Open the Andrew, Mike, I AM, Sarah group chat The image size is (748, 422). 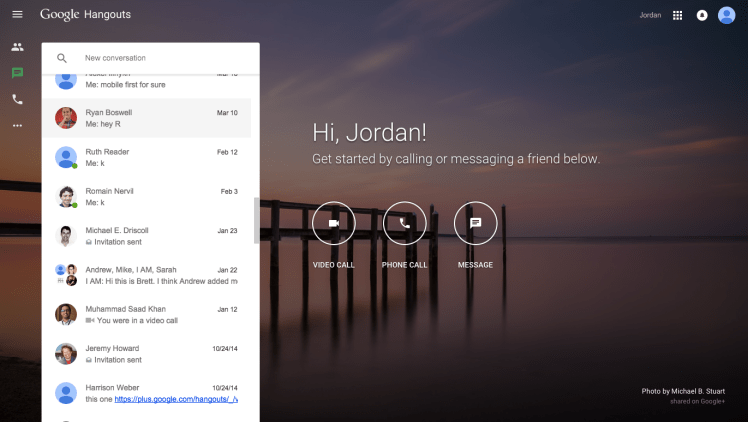pyautogui.click(x=131, y=269)
